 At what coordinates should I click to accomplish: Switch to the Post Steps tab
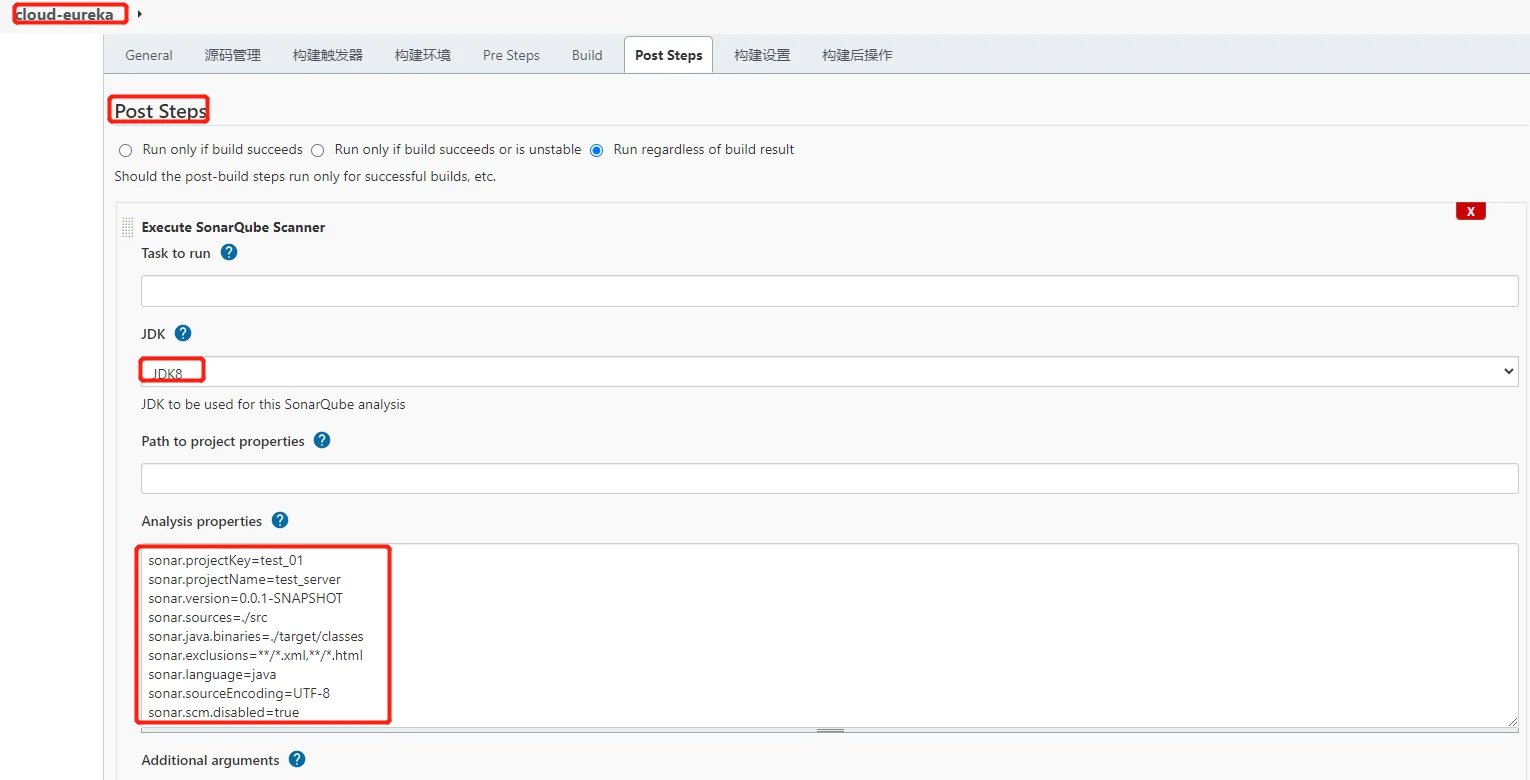[x=669, y=55]
